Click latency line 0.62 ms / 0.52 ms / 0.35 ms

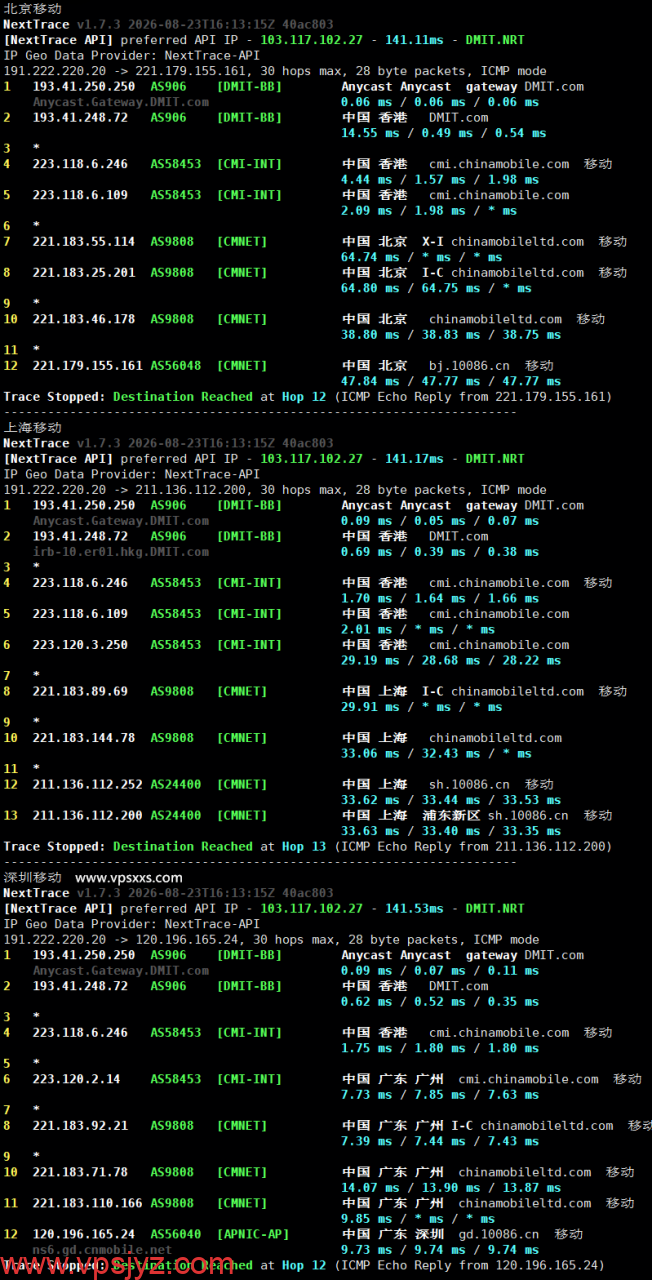[440, 1002]
